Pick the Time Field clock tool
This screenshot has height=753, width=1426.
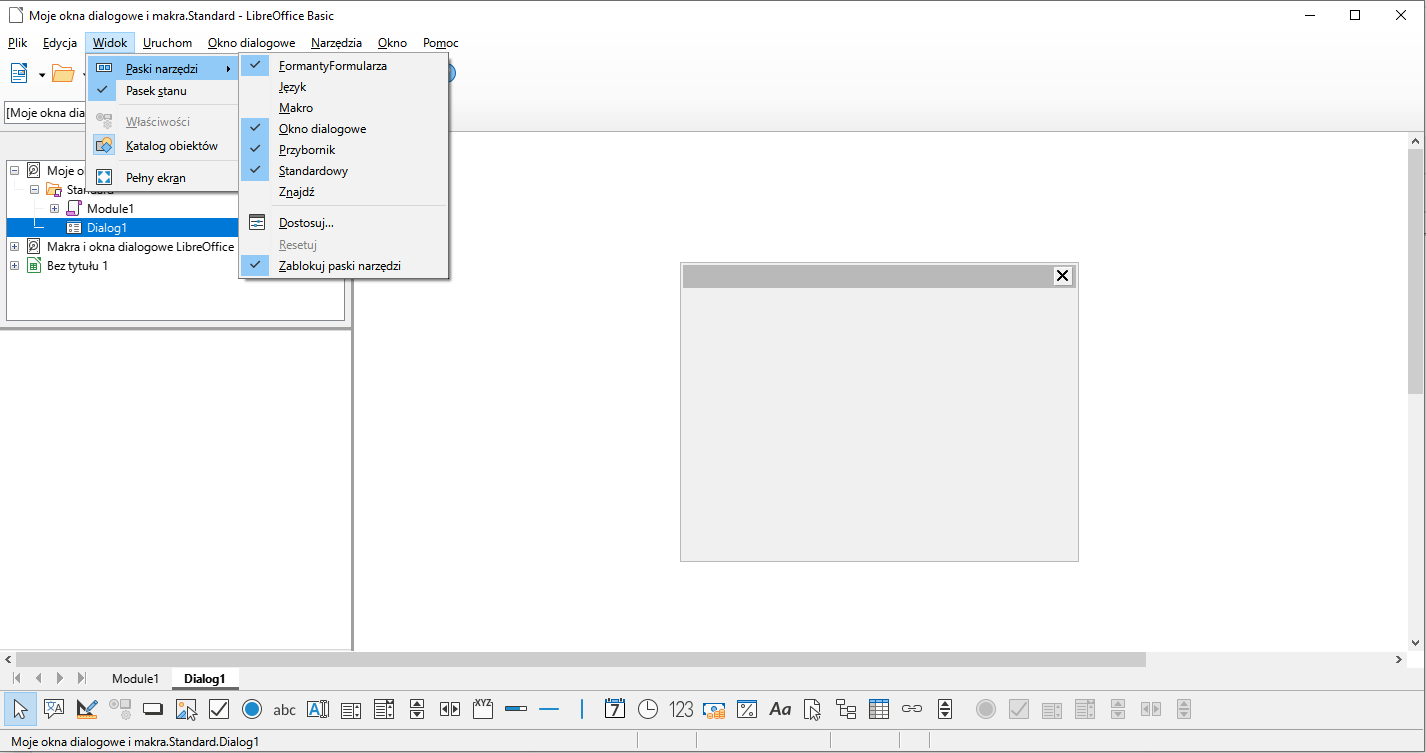coord(648,709)
